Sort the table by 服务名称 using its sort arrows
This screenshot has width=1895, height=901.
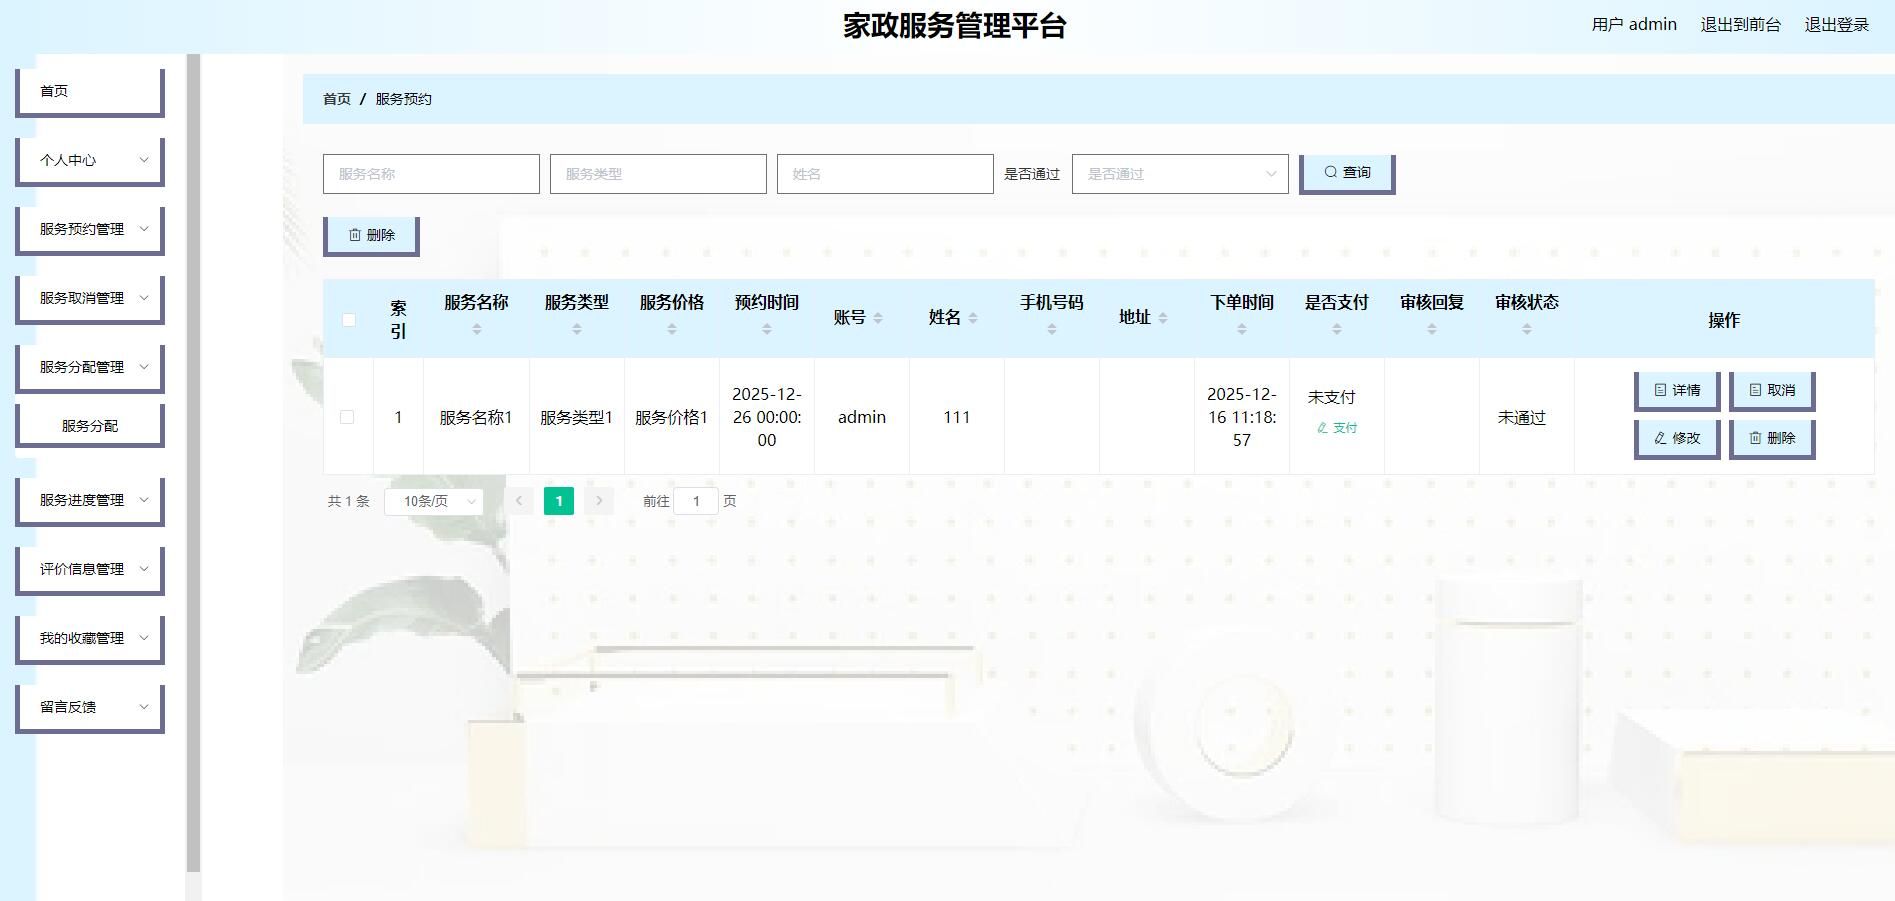[476, 327]
